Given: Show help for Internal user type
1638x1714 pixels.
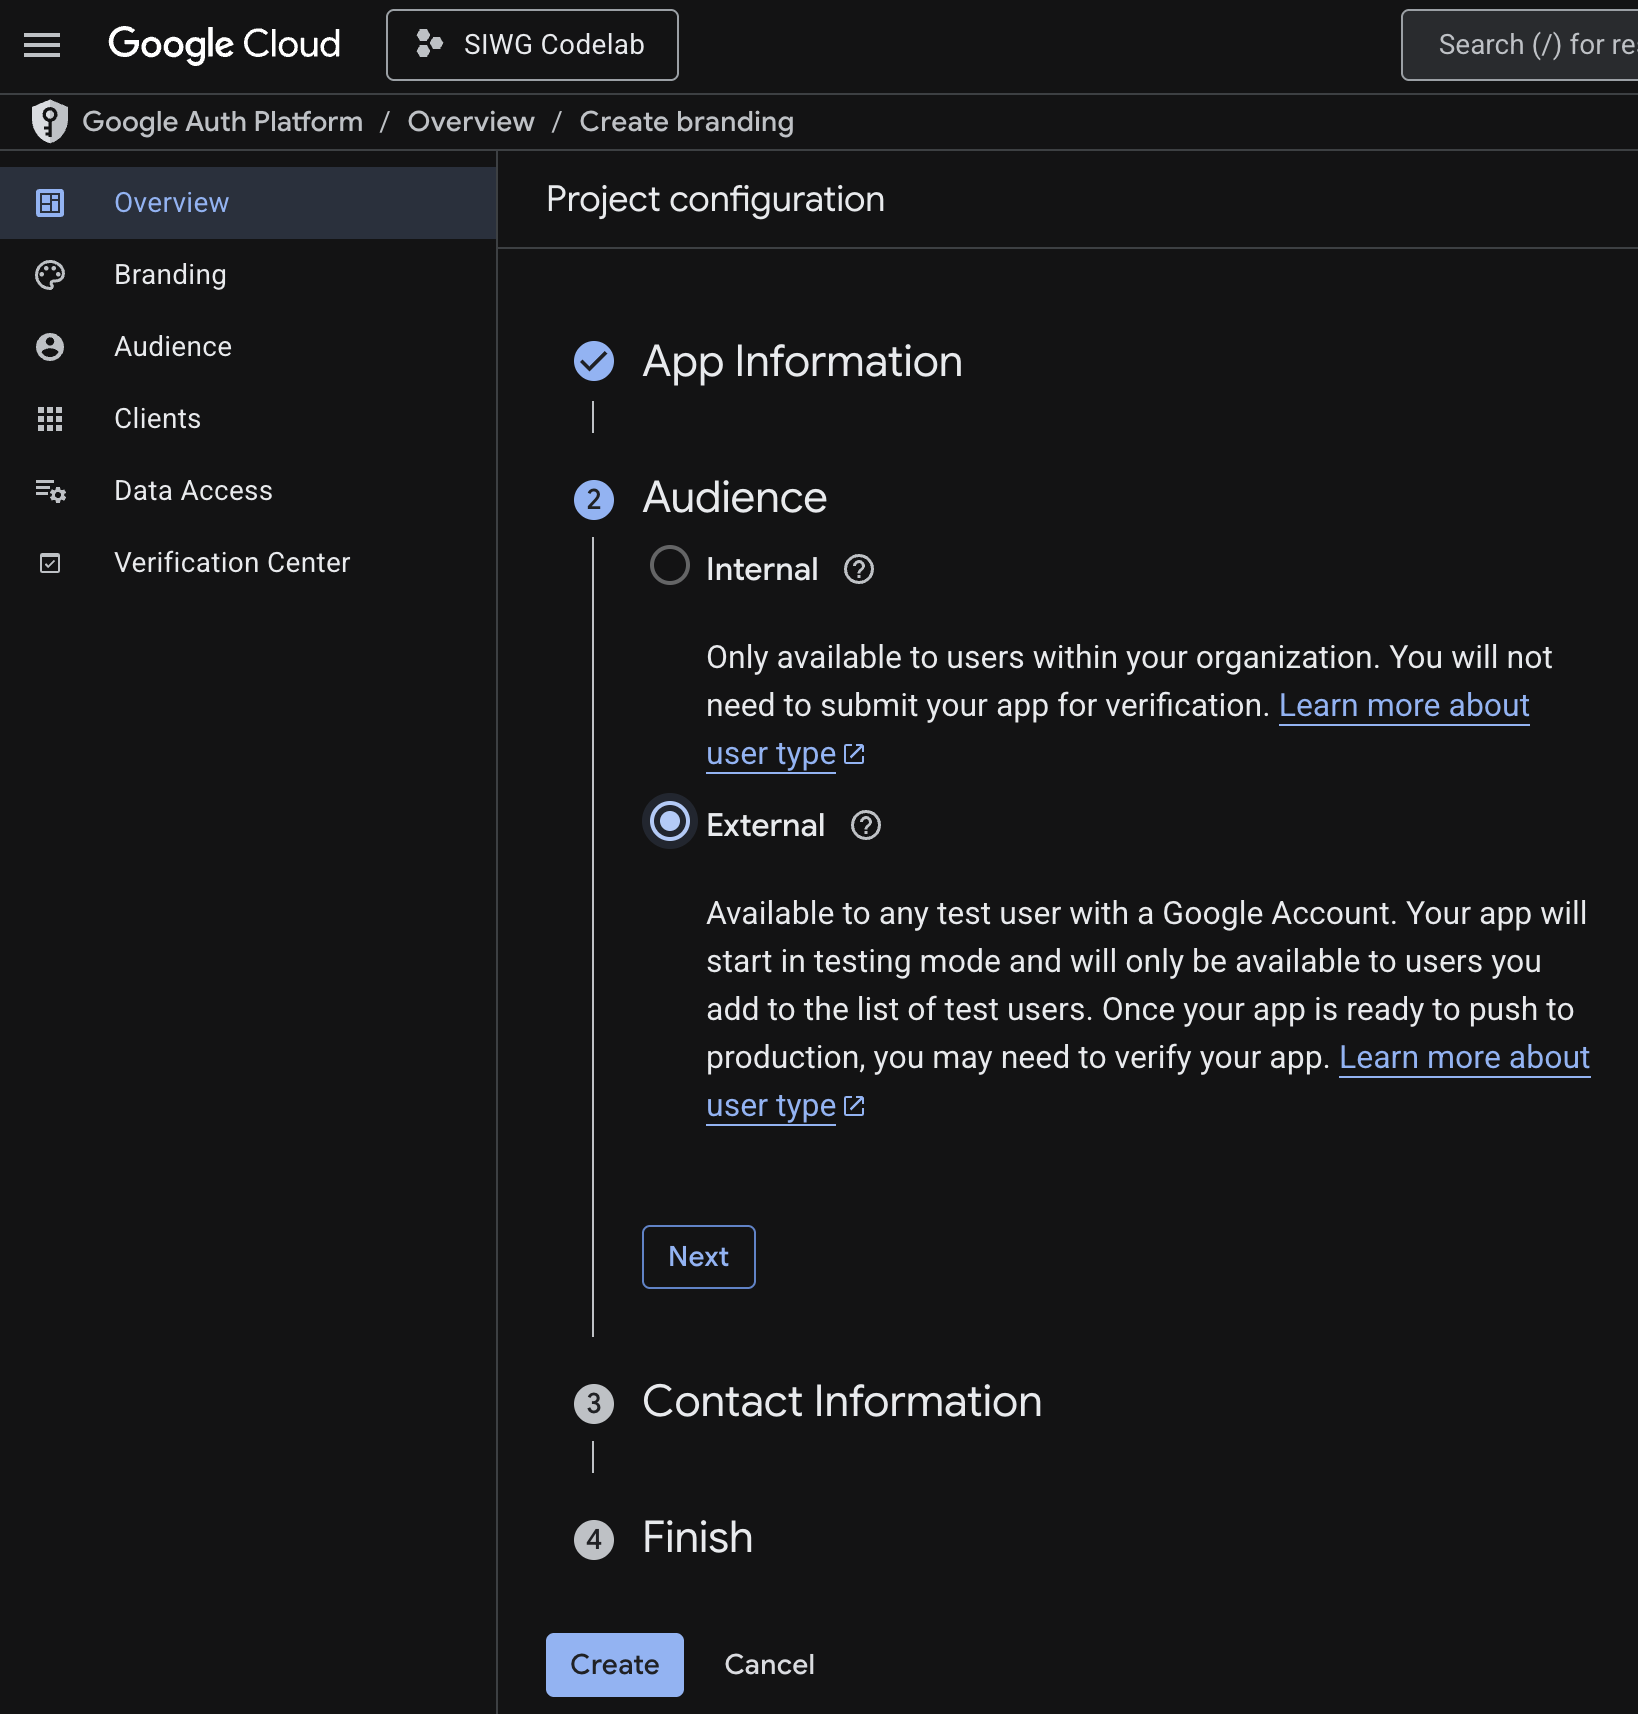Looking at the screenshot, I should tap(858, 570).
